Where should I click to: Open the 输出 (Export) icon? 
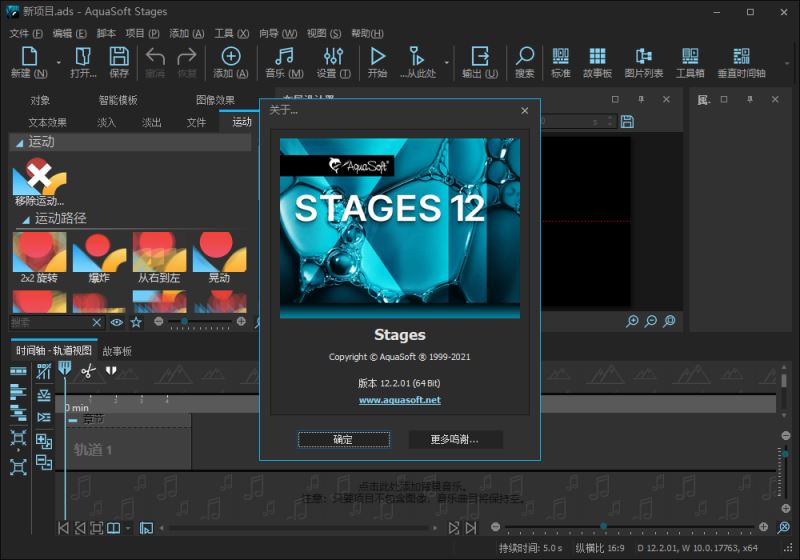pos(480,56)
